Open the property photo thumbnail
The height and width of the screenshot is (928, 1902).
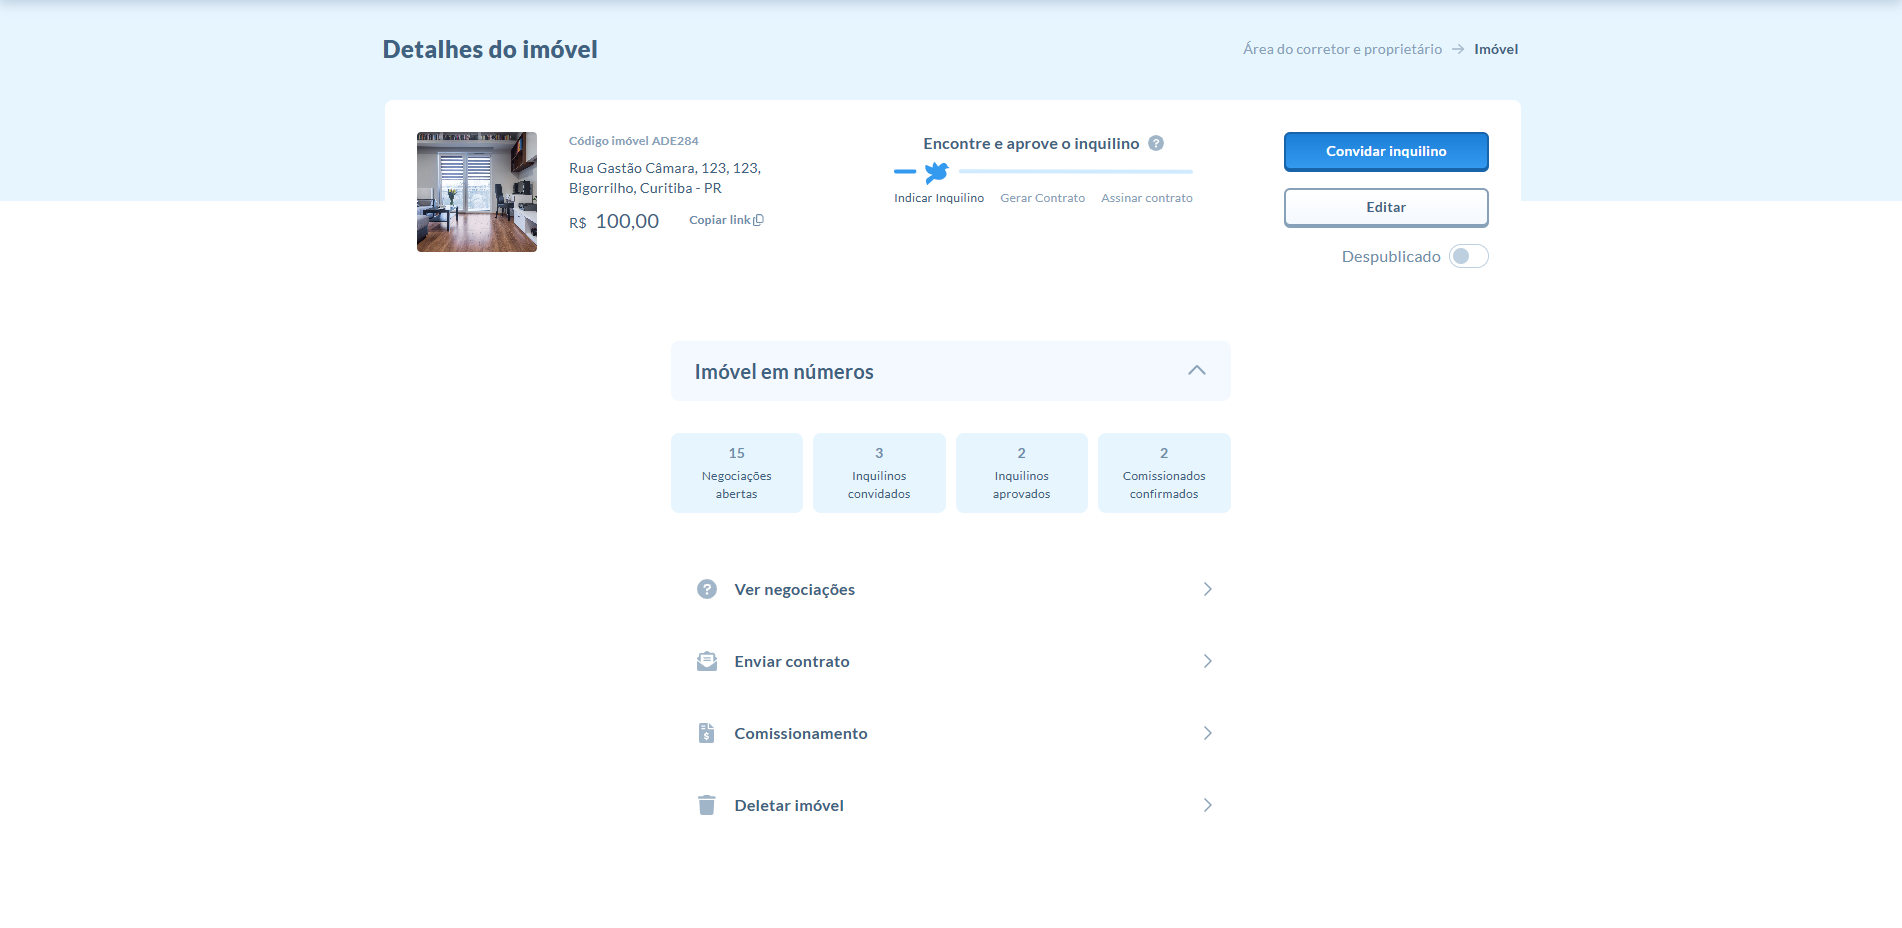point(477,192)
